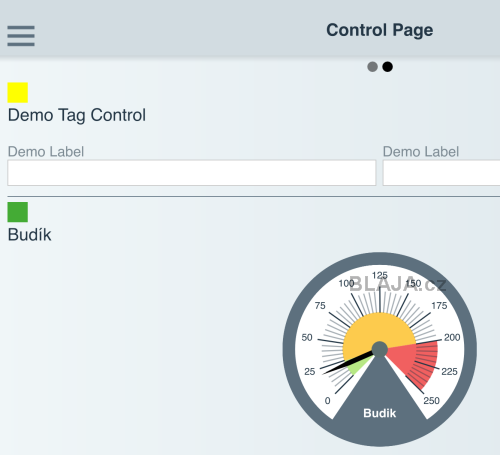500x455 pixels.
Task: Focus the right Demo Label input field
Action: 441,173
